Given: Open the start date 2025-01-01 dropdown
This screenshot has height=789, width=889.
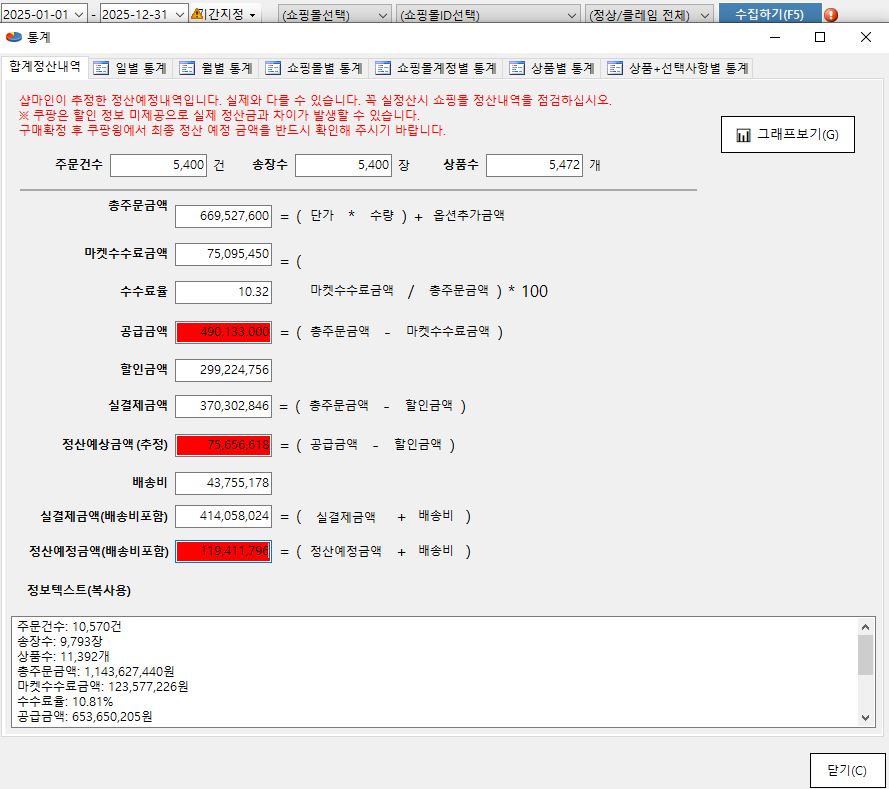Looking at the screenshot, I should tap(79, 15).
